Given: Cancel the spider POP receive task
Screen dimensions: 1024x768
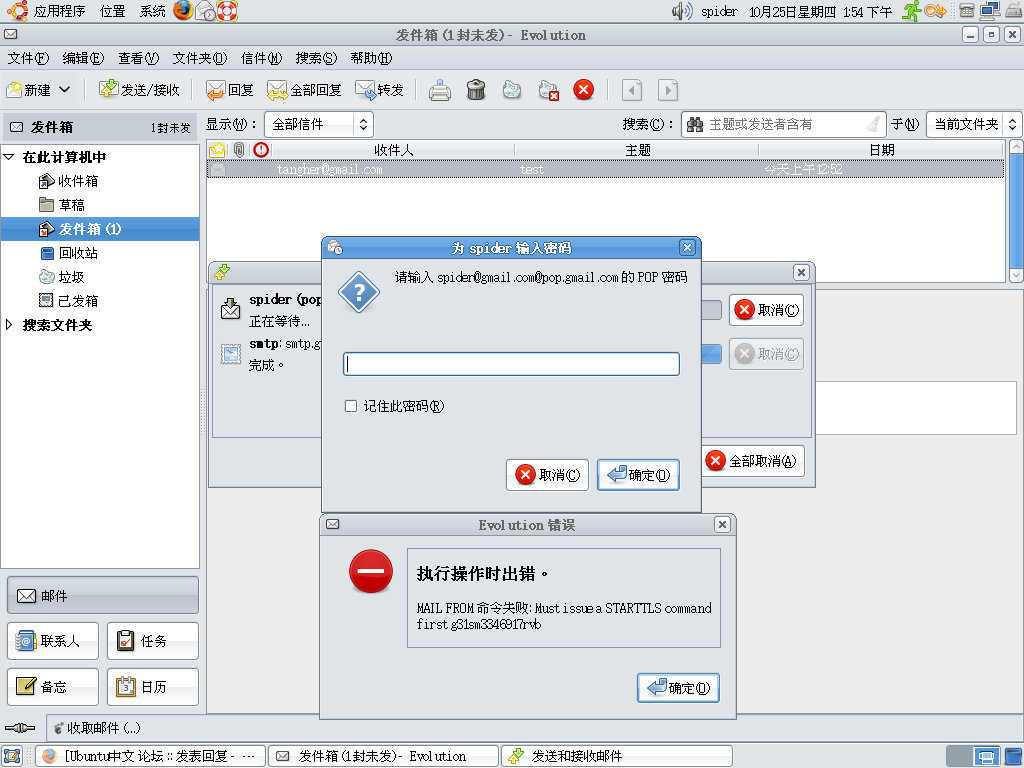Looking at the screenshot, I should coord(766,310).
